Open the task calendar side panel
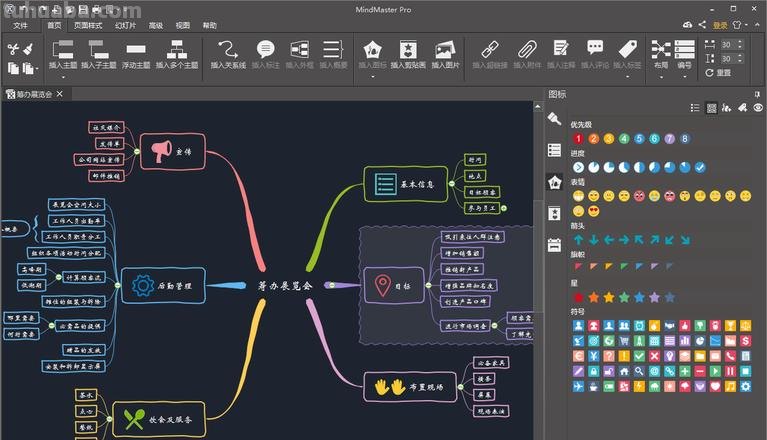Screen dimensions: 767x440 [x=554, y=244]
